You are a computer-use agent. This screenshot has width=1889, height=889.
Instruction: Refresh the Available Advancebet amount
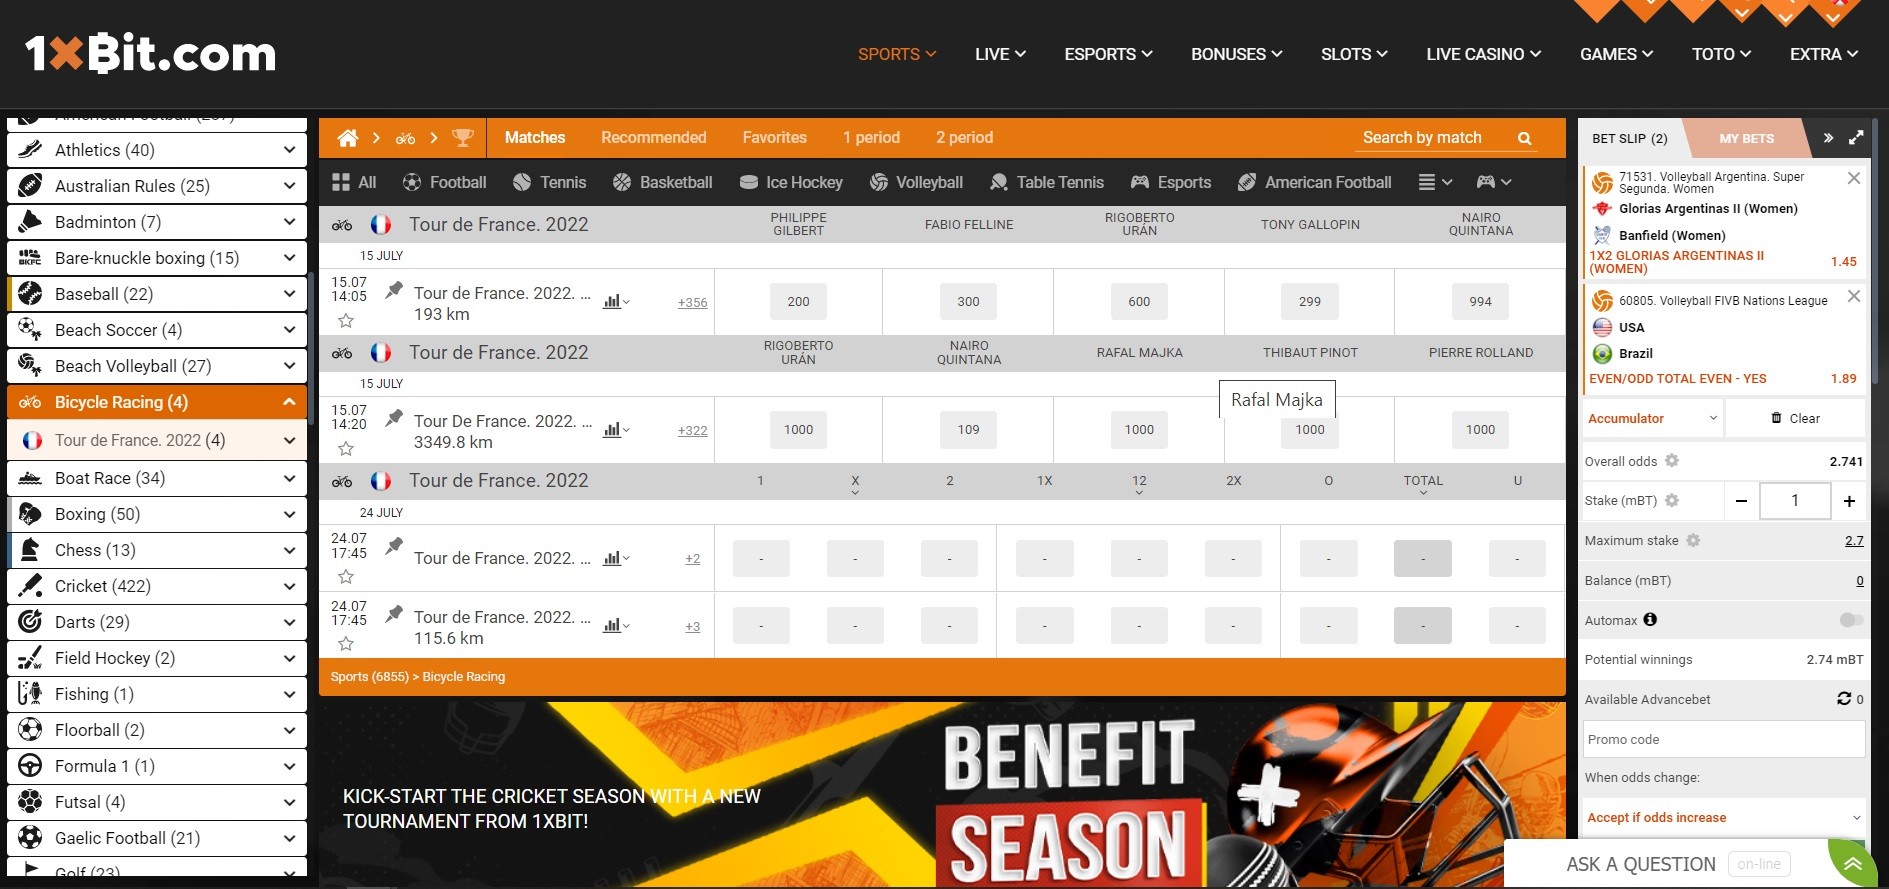point(1844,699)
